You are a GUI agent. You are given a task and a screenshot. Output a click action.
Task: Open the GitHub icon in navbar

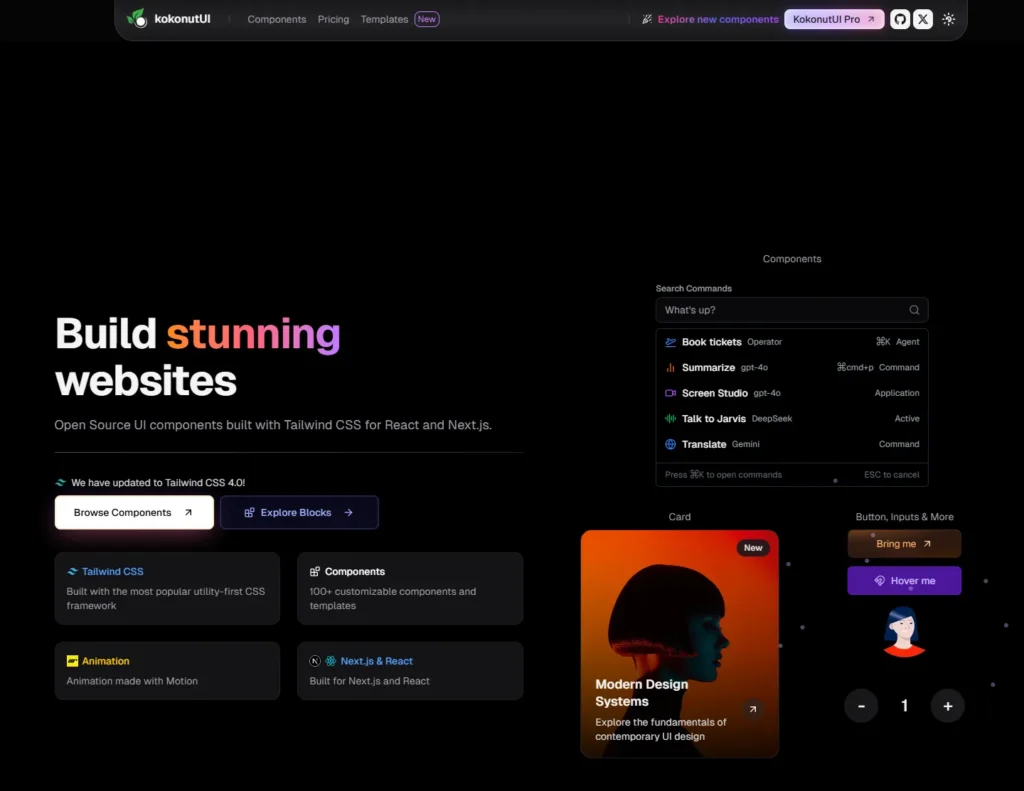(899, 19)
